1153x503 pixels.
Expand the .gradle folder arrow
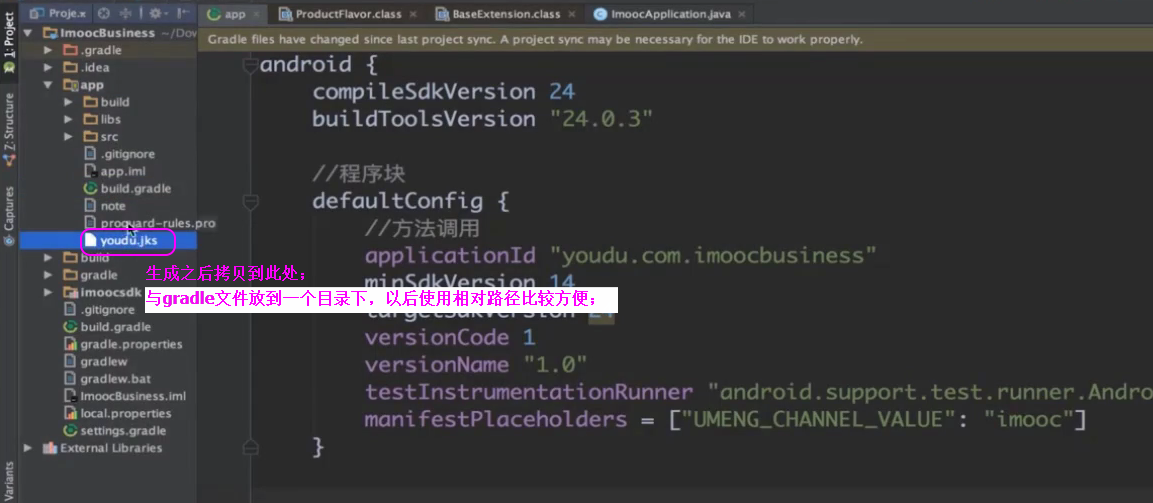[x=48, y=50]
